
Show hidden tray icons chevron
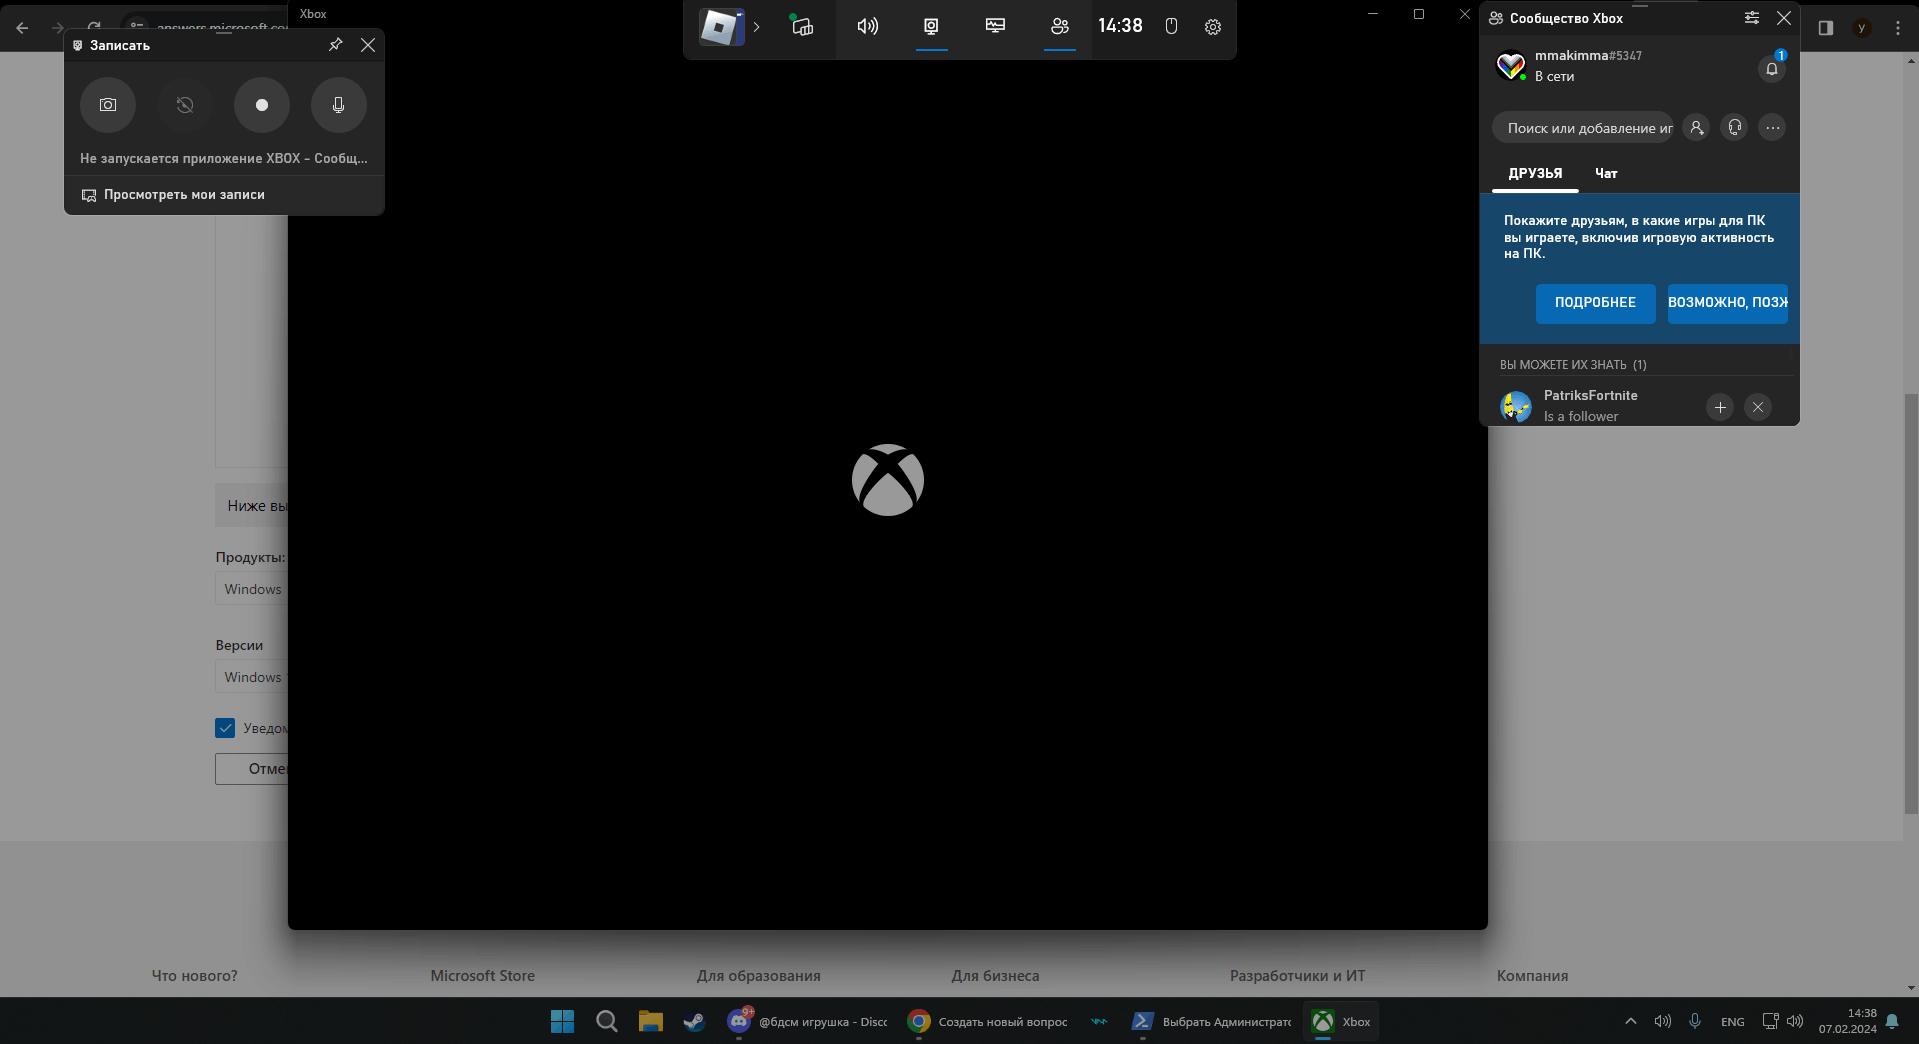(x=1631, y=1021)
